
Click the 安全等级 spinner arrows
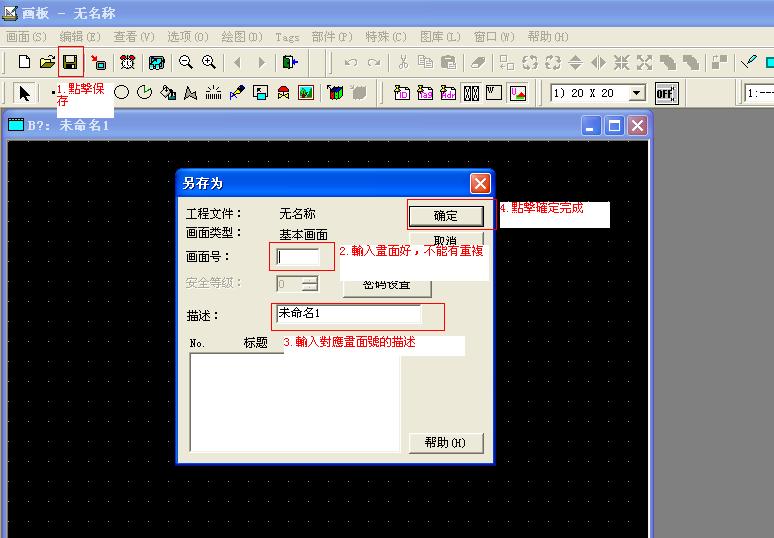click(x=310, y=284)
